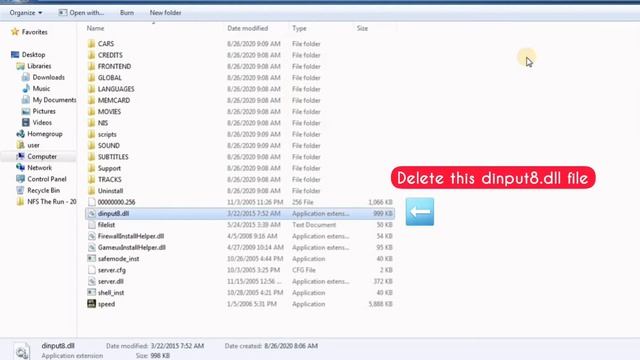640x360 pixels.
Task: Click the 999 KB size cell
Action: tap(383, 213)
